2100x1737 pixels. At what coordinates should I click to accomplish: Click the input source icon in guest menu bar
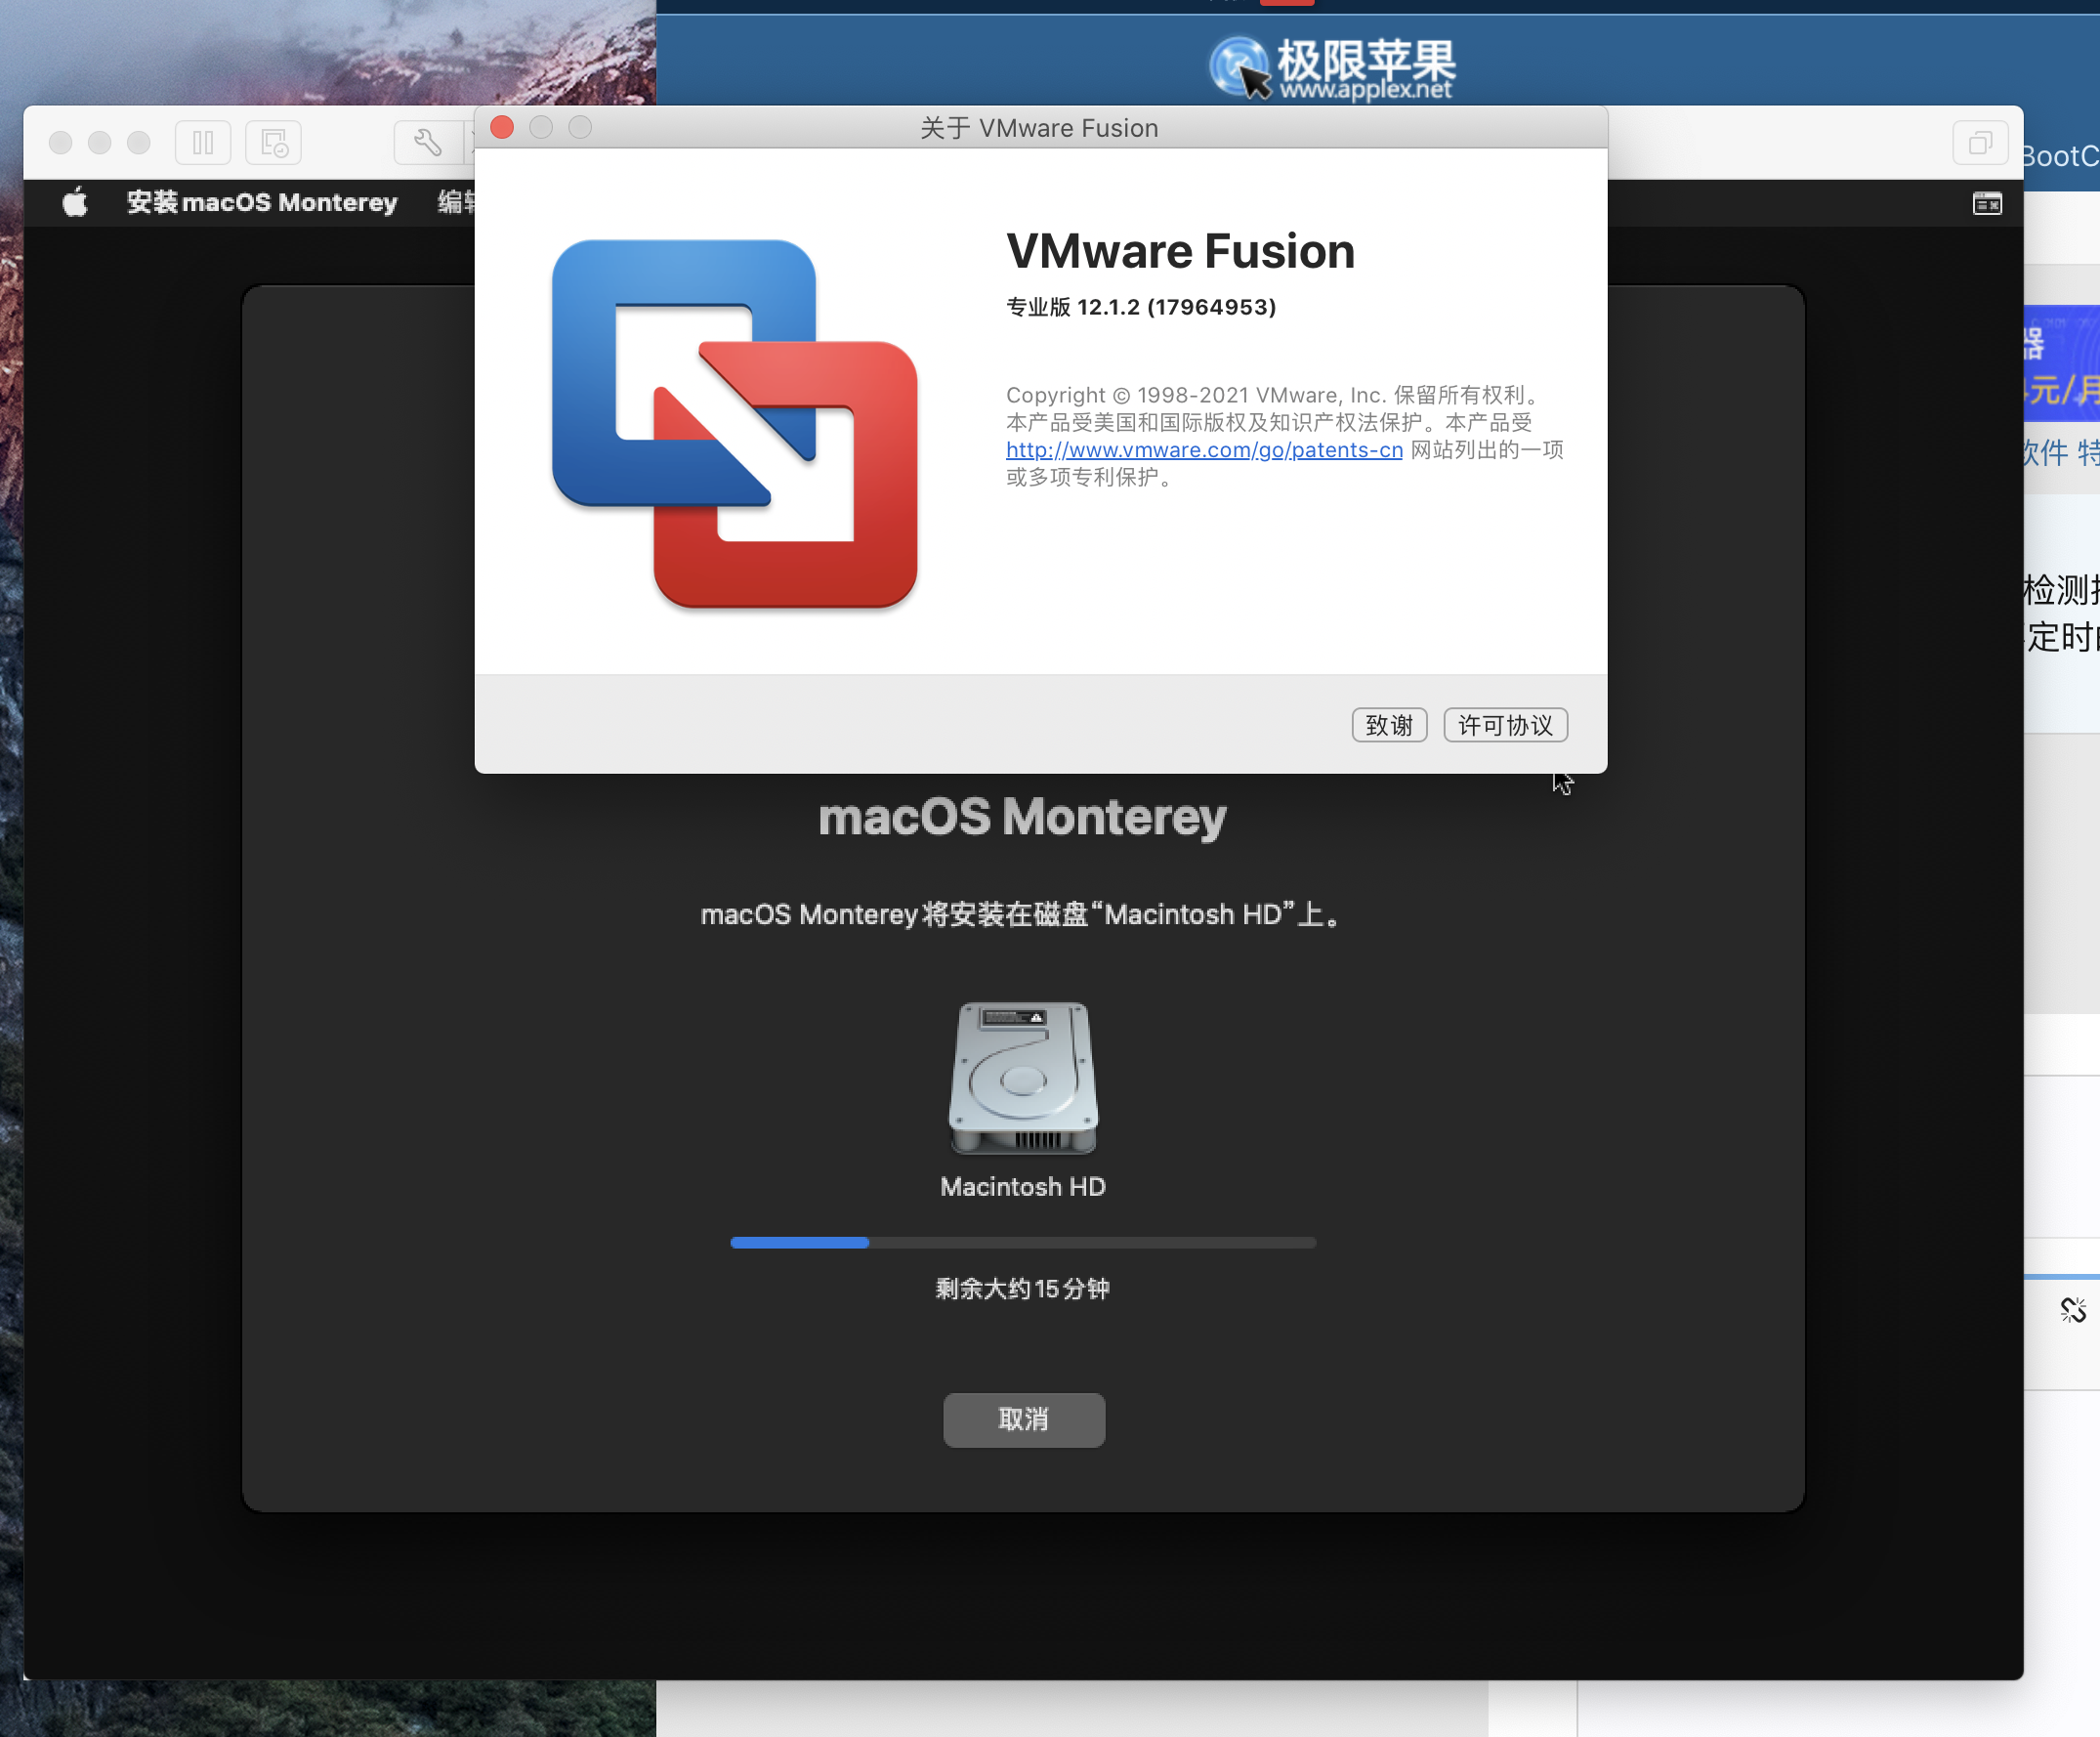point(1987,204)
